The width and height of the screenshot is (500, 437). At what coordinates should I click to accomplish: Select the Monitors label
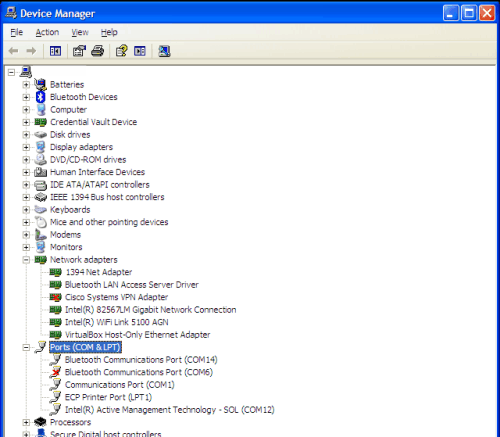(x=66, y=247)
